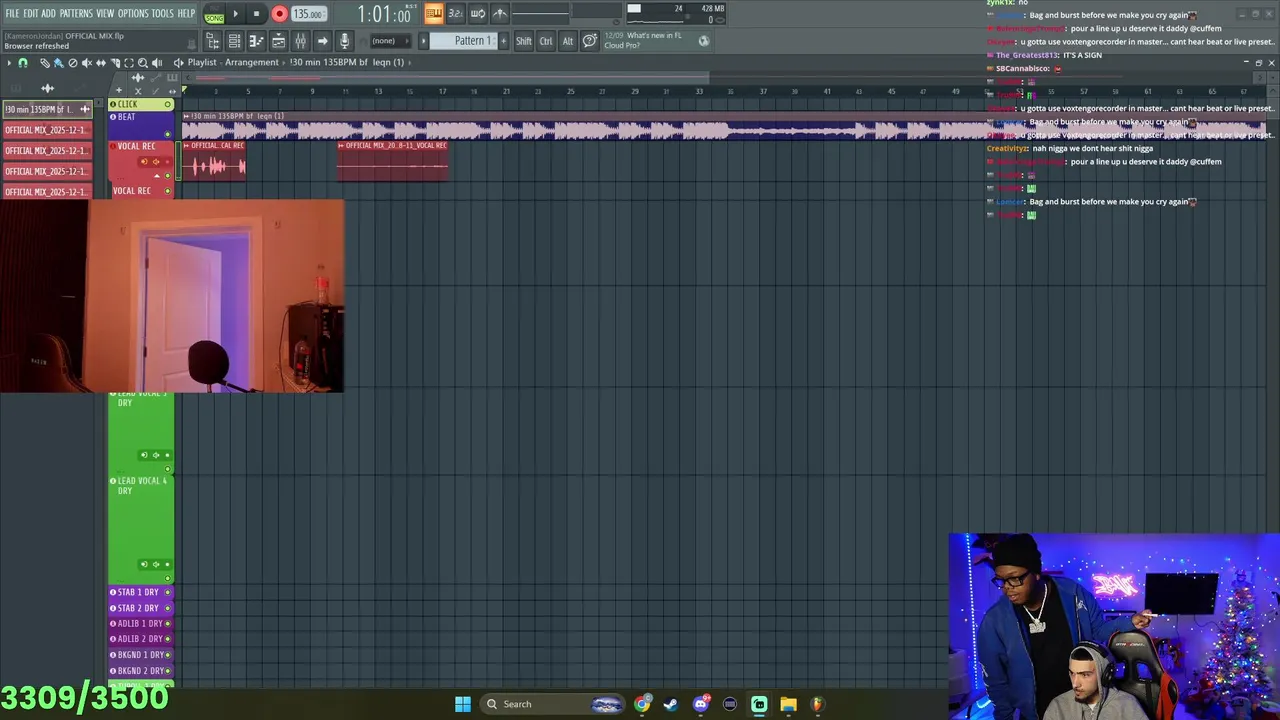Start playback with the Play button
The width and height of the screenshot is (1280, 720).
tap(236, 14)
